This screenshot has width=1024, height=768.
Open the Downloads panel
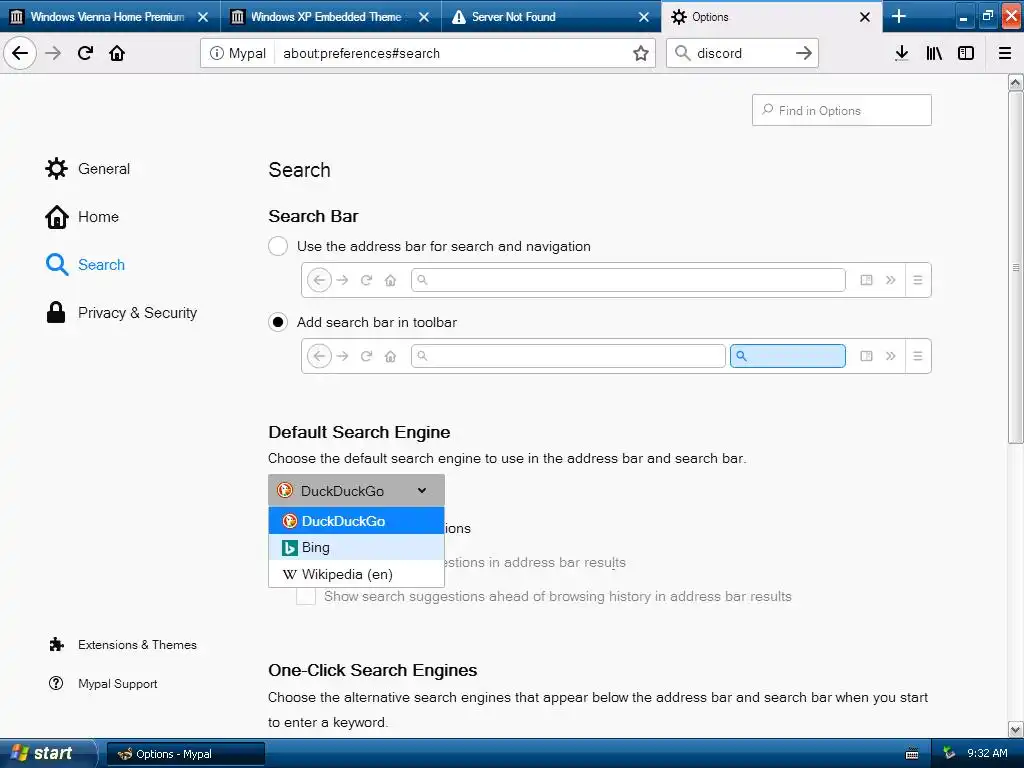(x=902, y=53)
